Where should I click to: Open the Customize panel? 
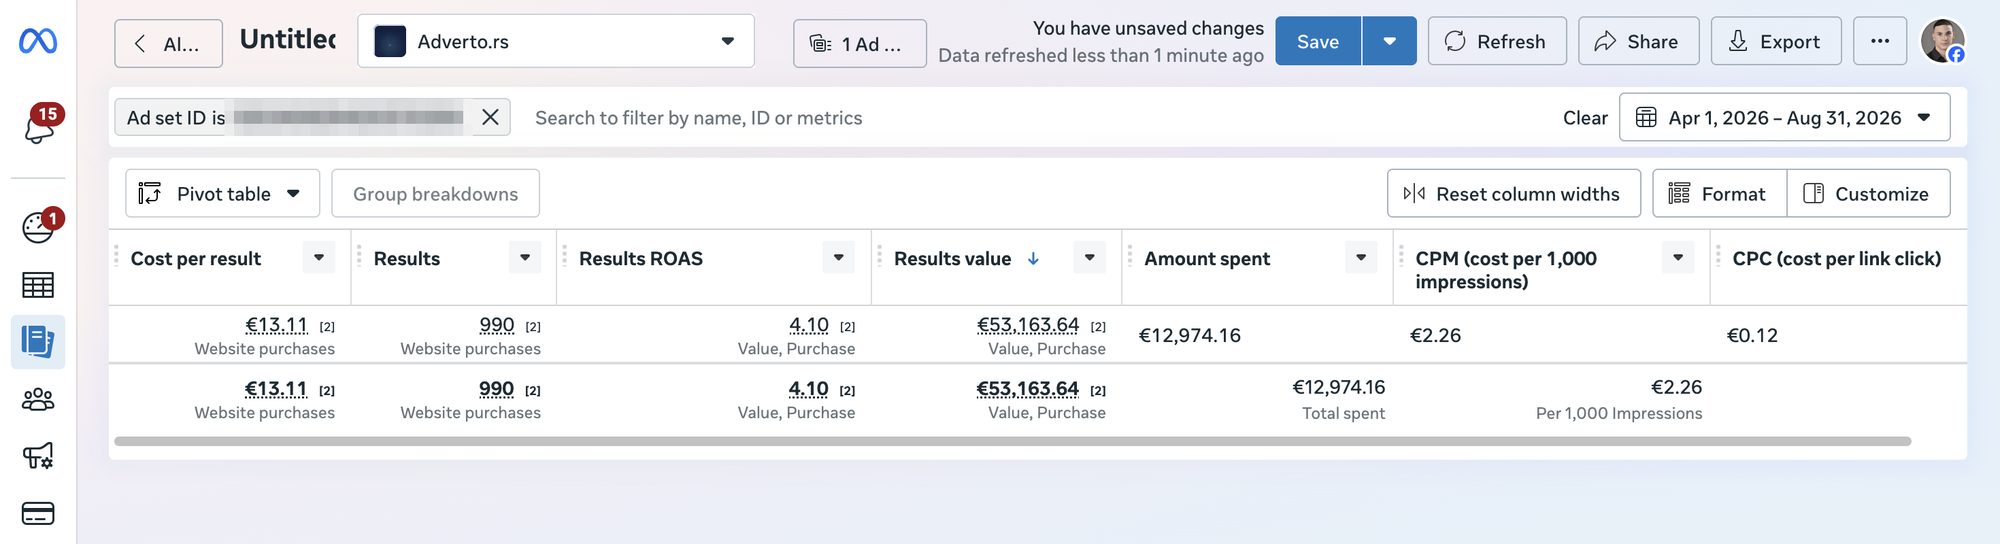click(1868, 193)
